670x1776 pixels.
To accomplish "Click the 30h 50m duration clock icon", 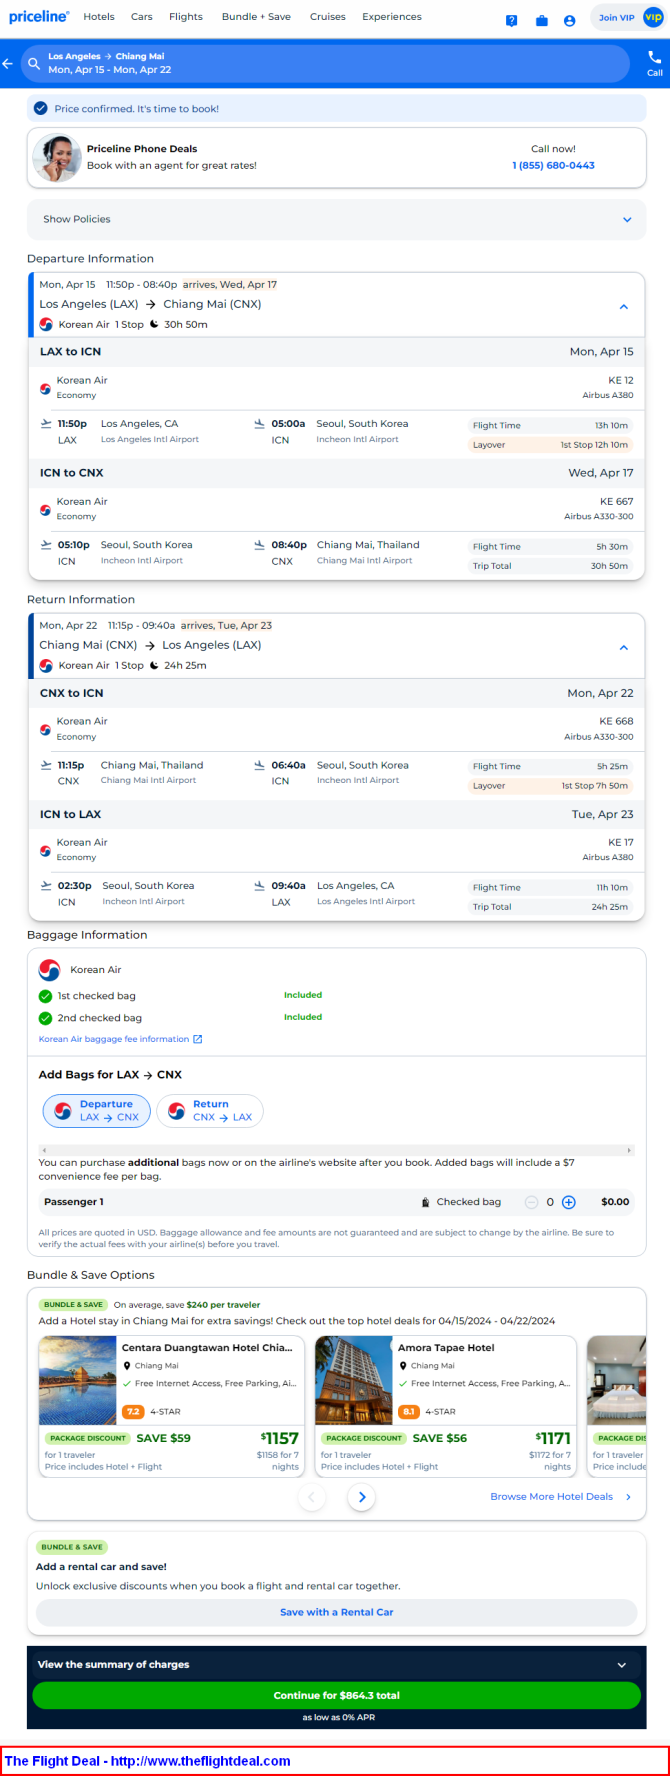I will (x=154, y=324).
